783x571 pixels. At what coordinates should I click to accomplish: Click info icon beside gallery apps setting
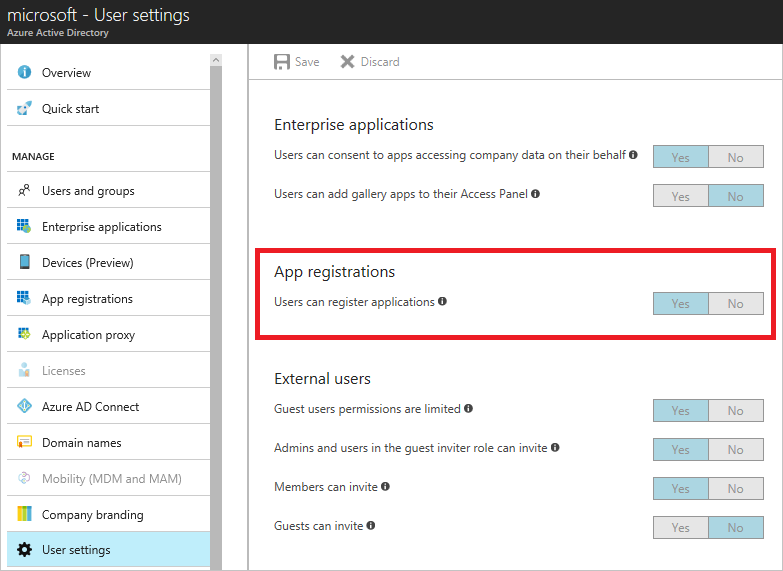point(535,194)
